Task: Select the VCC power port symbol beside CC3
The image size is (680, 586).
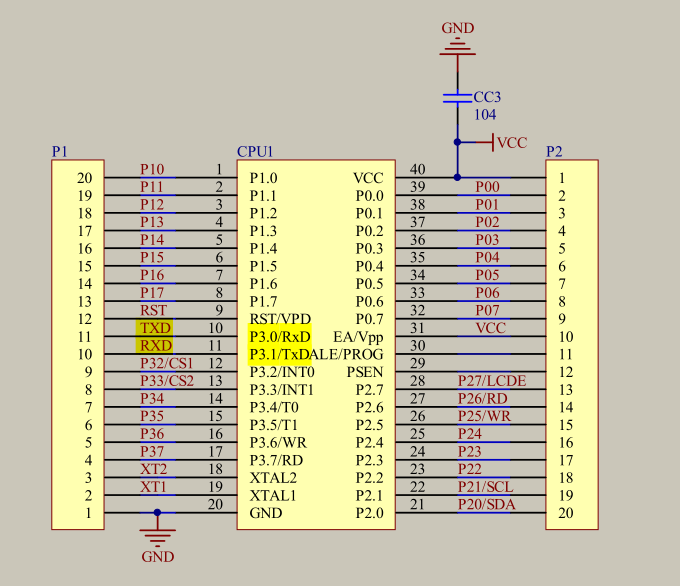Action: [502, 142]
